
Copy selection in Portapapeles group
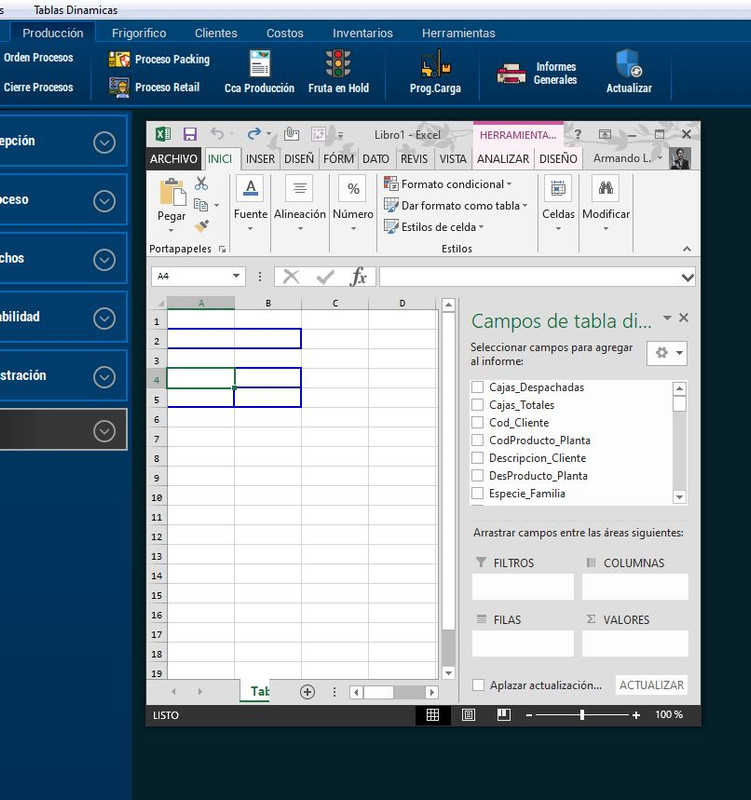[x=201, y=205]
